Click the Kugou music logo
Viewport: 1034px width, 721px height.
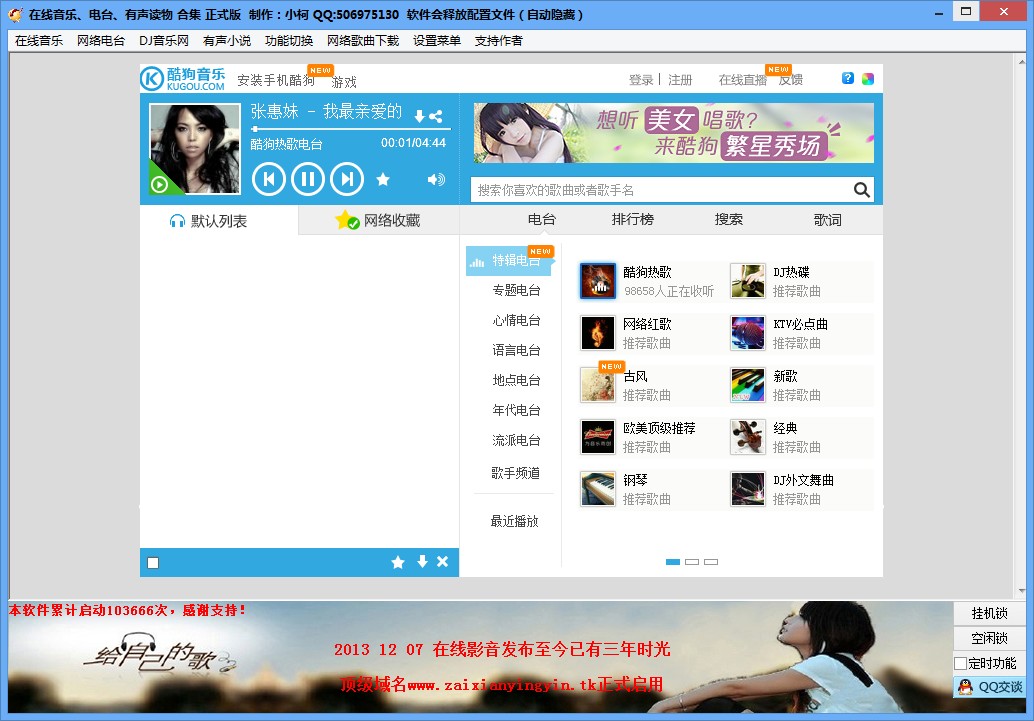point(183,78)
